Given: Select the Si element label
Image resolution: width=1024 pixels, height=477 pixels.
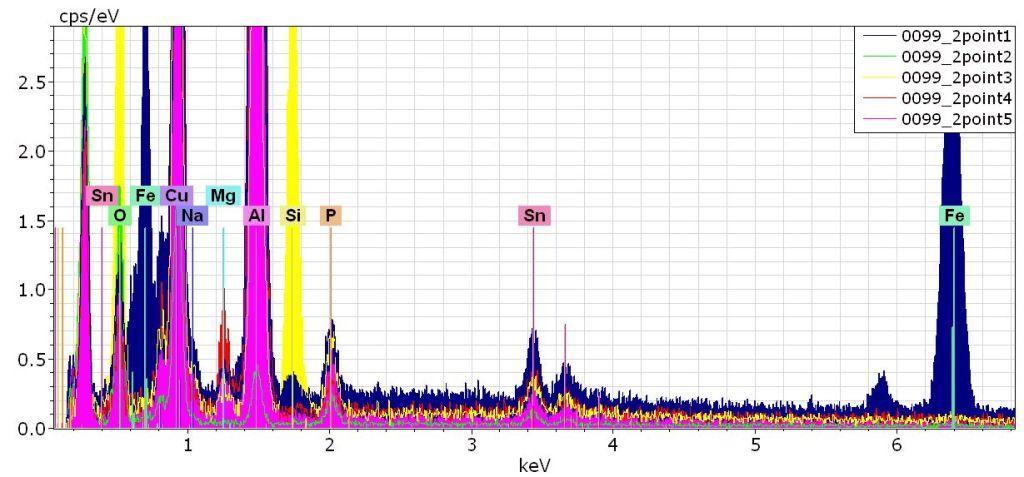Looking at the screenshot, I should (293, 215).
